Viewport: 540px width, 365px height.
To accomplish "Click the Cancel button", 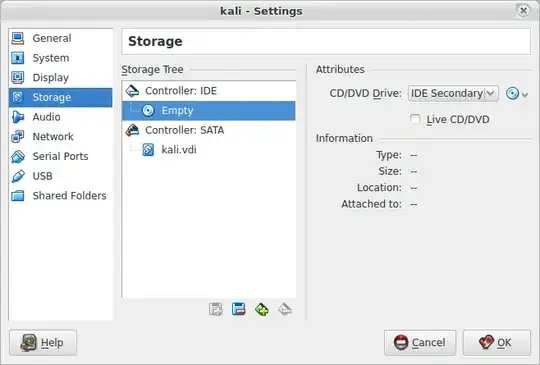I will (x=420, y=343).
